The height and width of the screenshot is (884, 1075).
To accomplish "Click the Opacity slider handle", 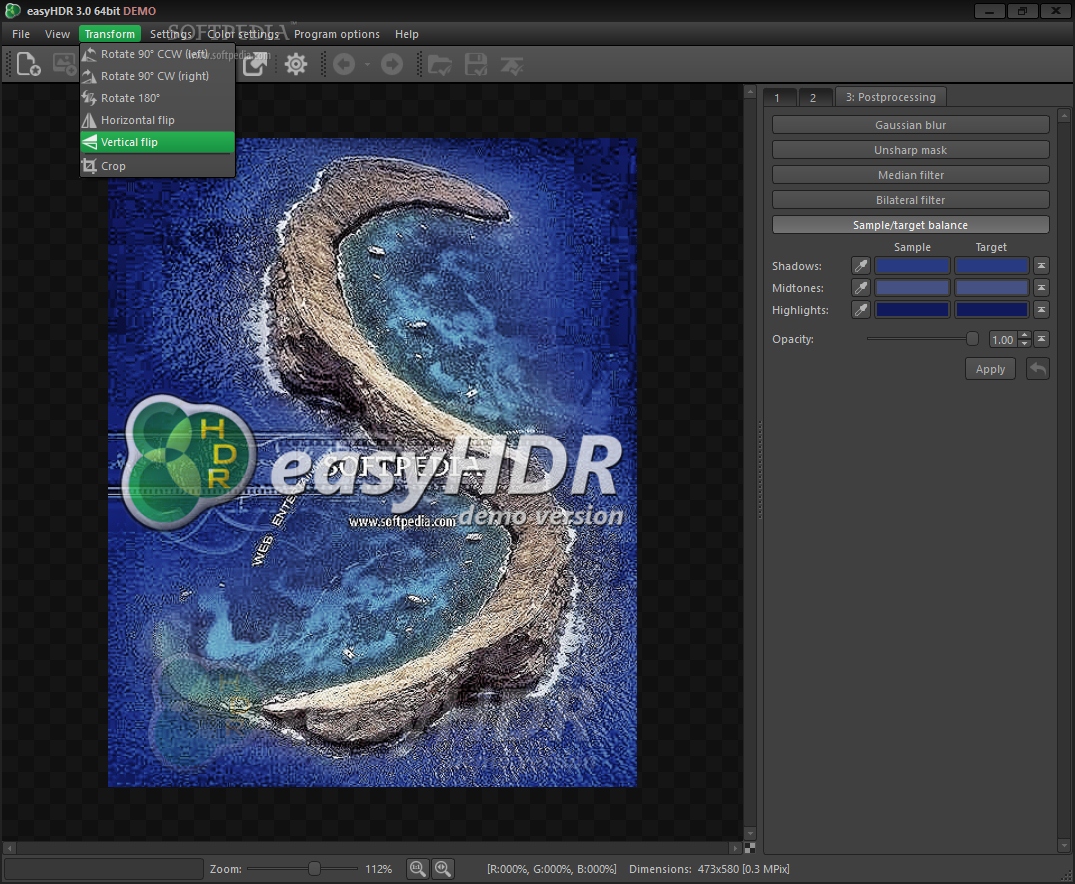I will tap(972, 338).
